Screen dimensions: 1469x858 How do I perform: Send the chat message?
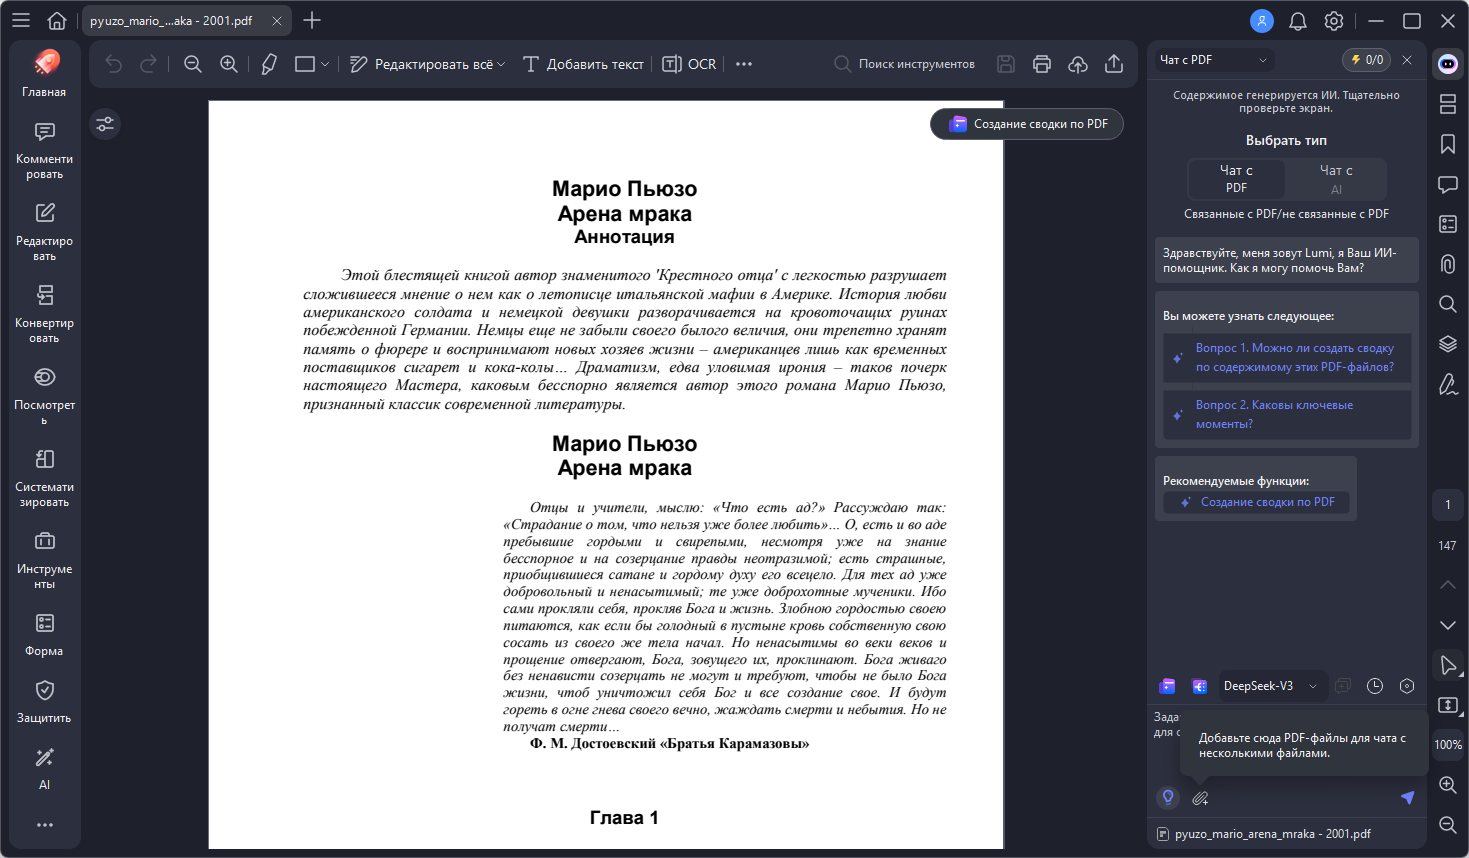click(x=1407, y=797)
